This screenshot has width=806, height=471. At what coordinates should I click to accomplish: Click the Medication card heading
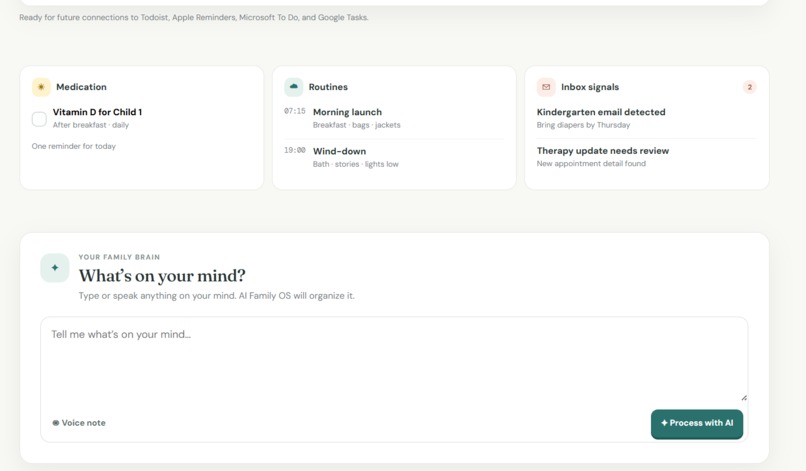point(81,87)
